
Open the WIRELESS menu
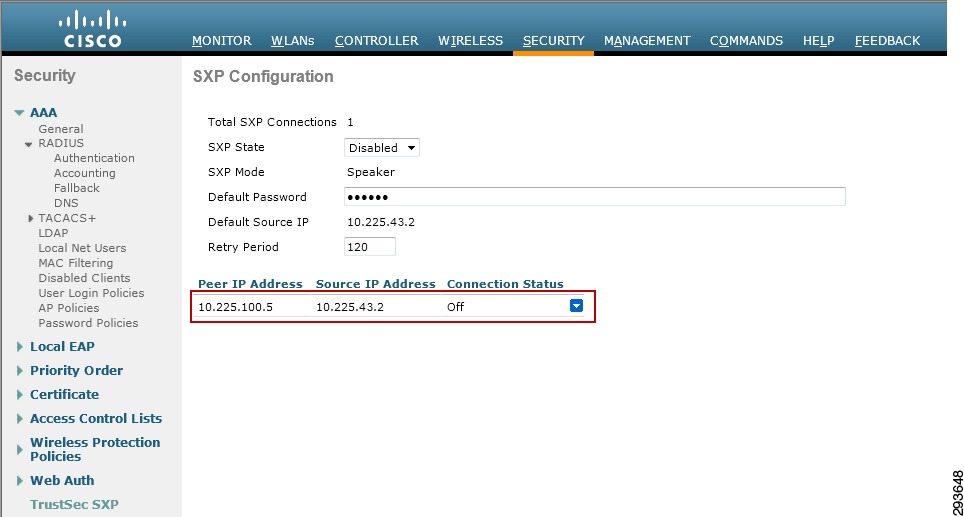click(470, 41)
